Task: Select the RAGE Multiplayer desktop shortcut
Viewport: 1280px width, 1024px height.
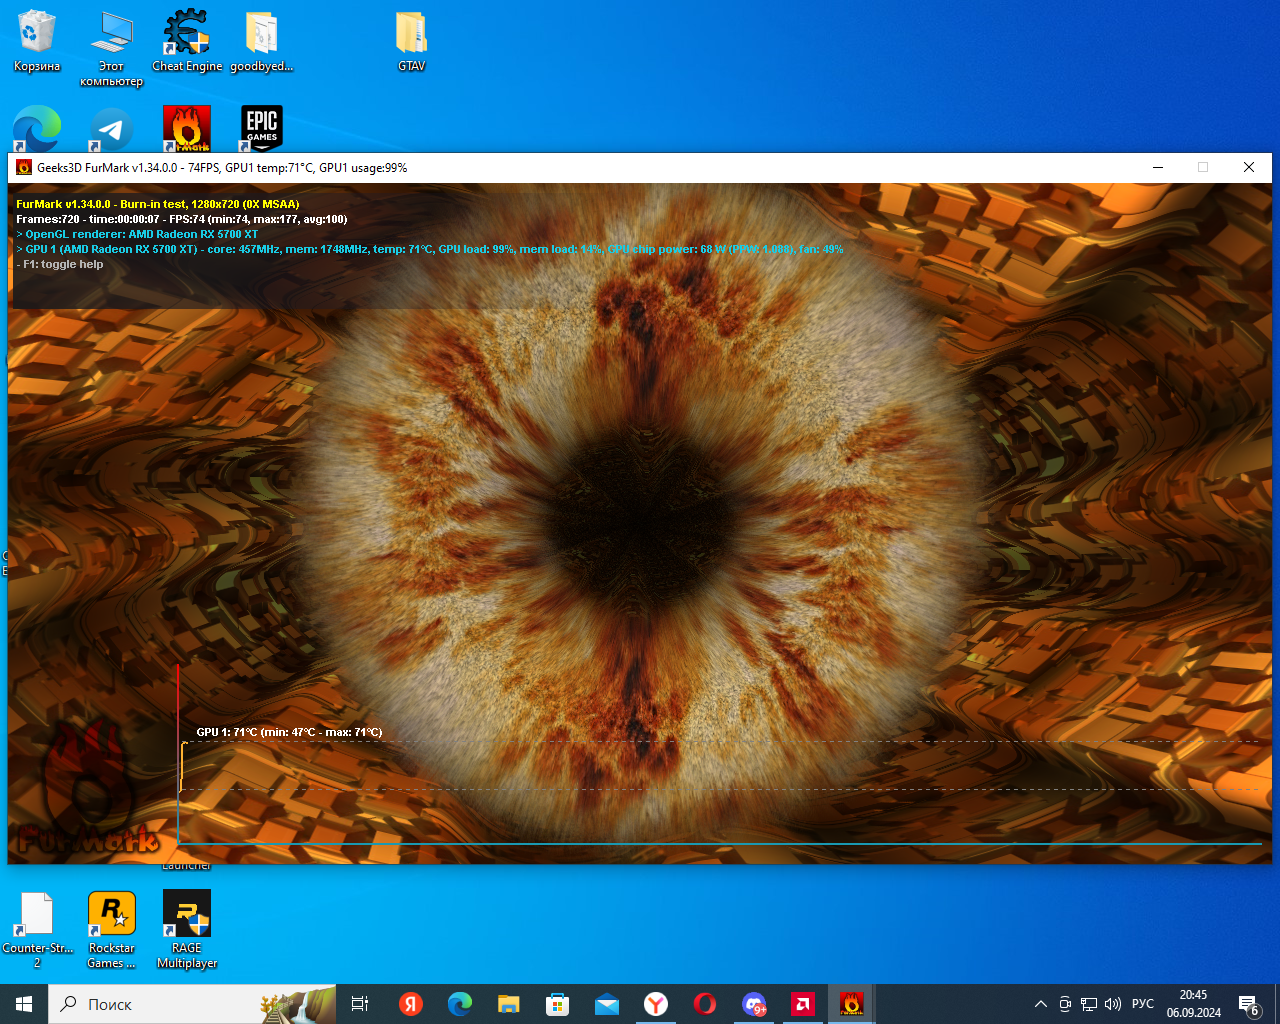Action: pos(187,930)
